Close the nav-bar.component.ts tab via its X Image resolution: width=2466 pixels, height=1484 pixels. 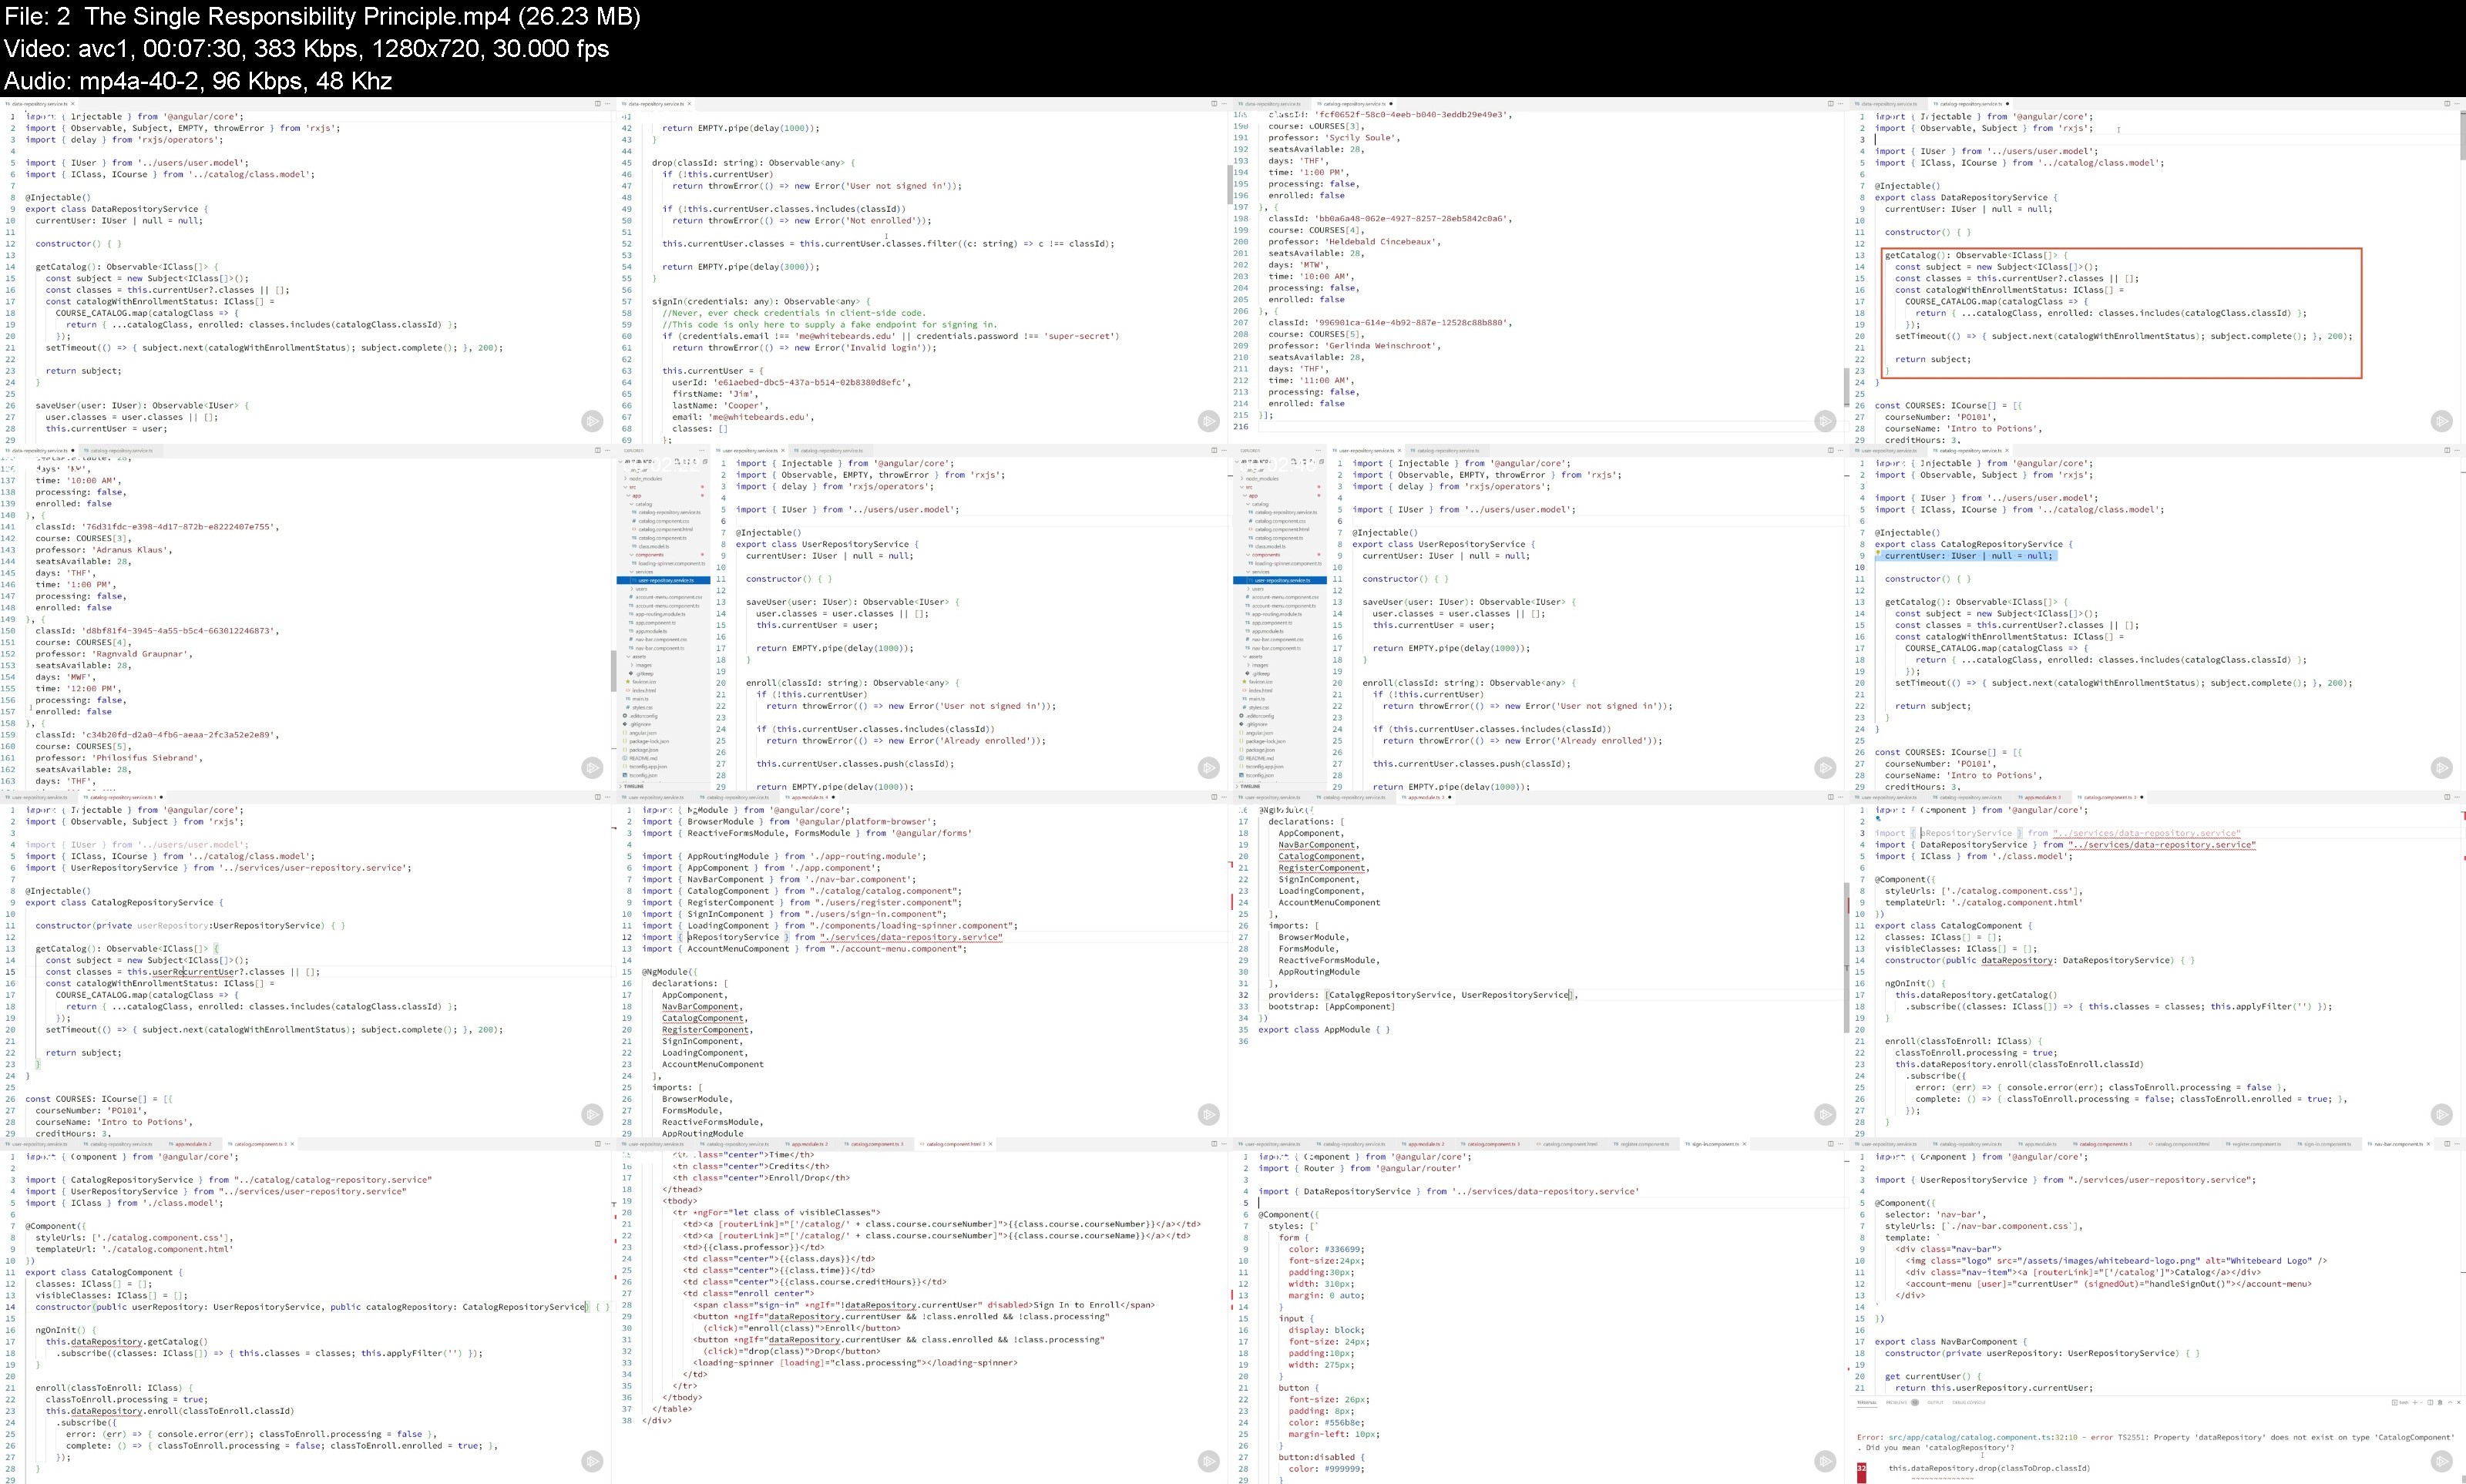click(x=2429, y=1144)
